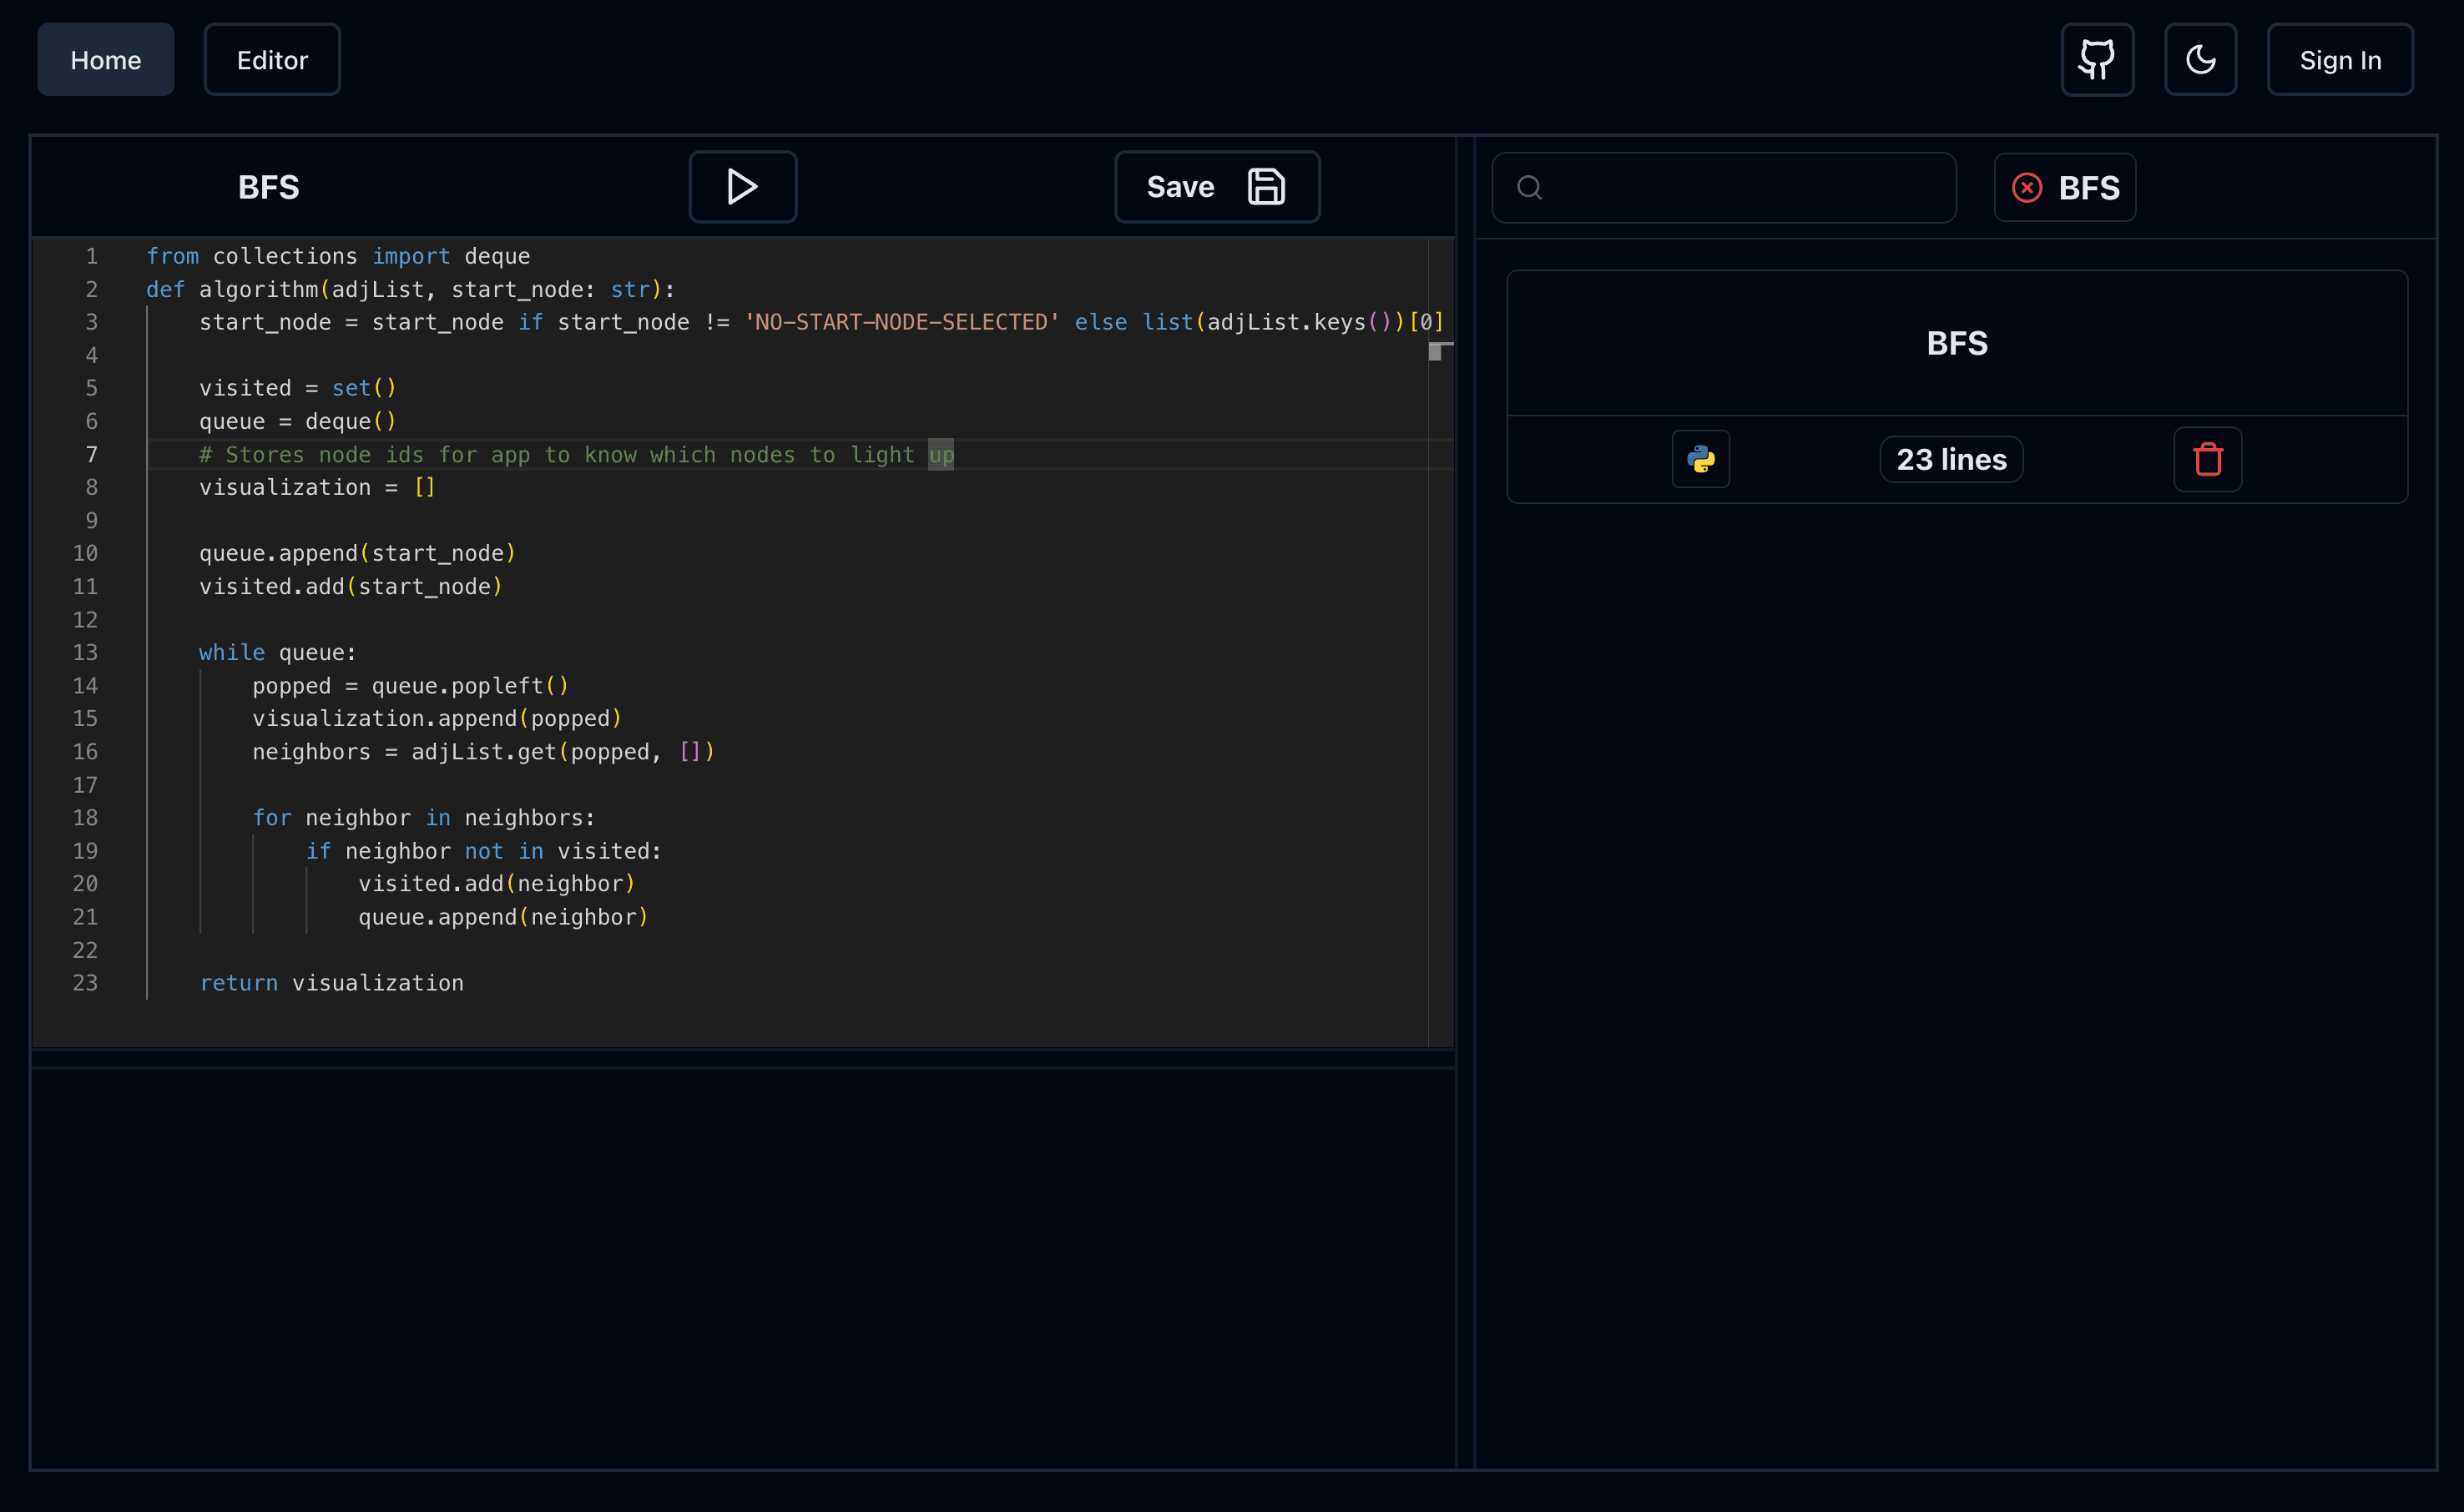Click the Python icon on BFS card
The width and height of the screenshot is (2464, 1512).
(x=1700, y=460)
